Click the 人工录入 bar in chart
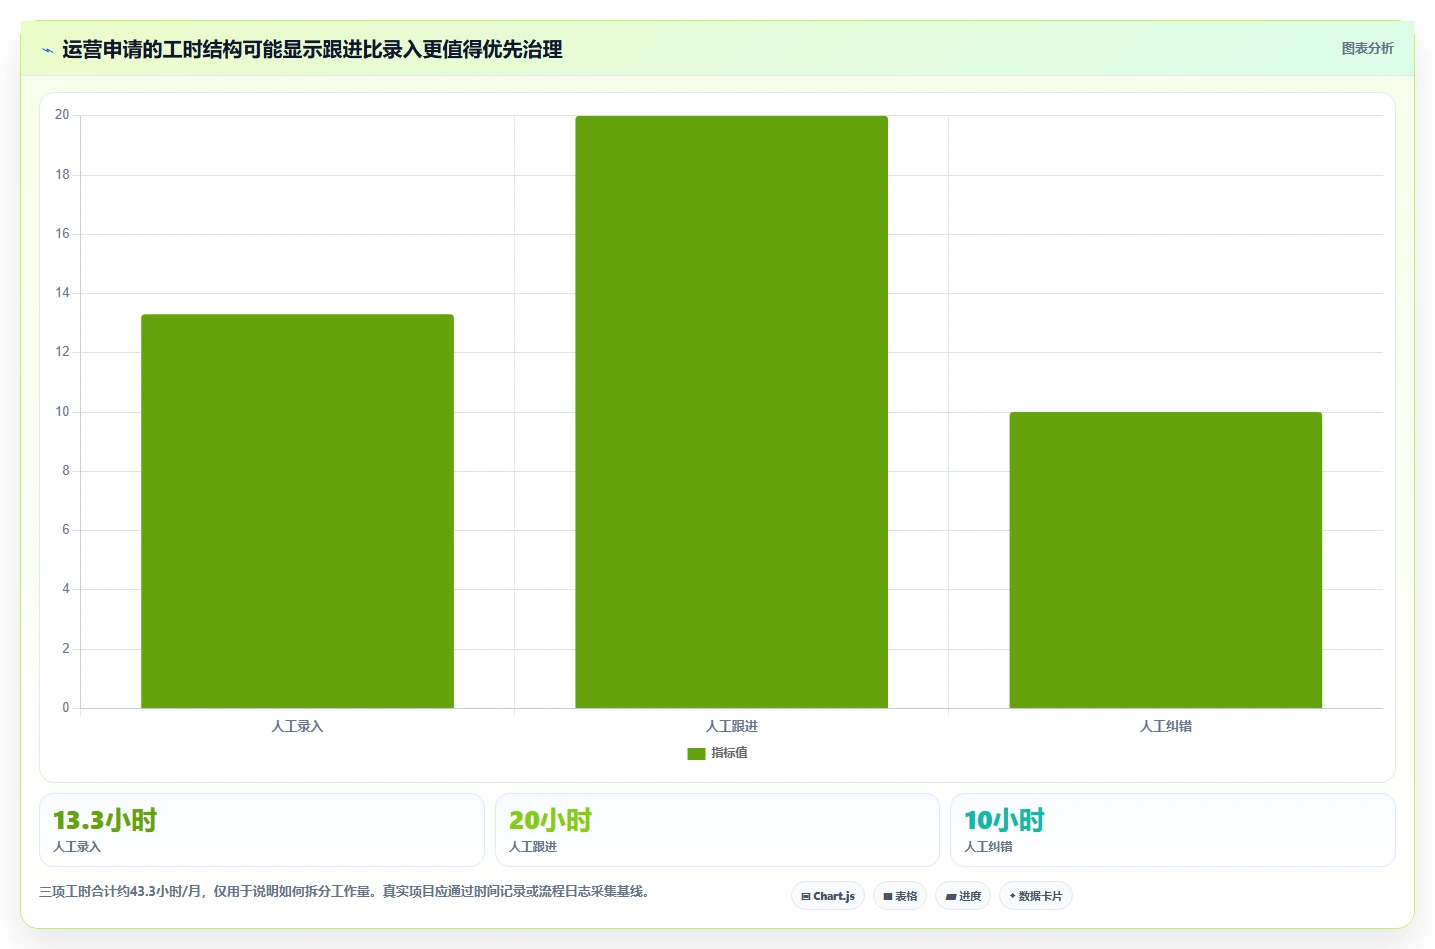This screenshot has height=949, width=1435. [297, 511]
